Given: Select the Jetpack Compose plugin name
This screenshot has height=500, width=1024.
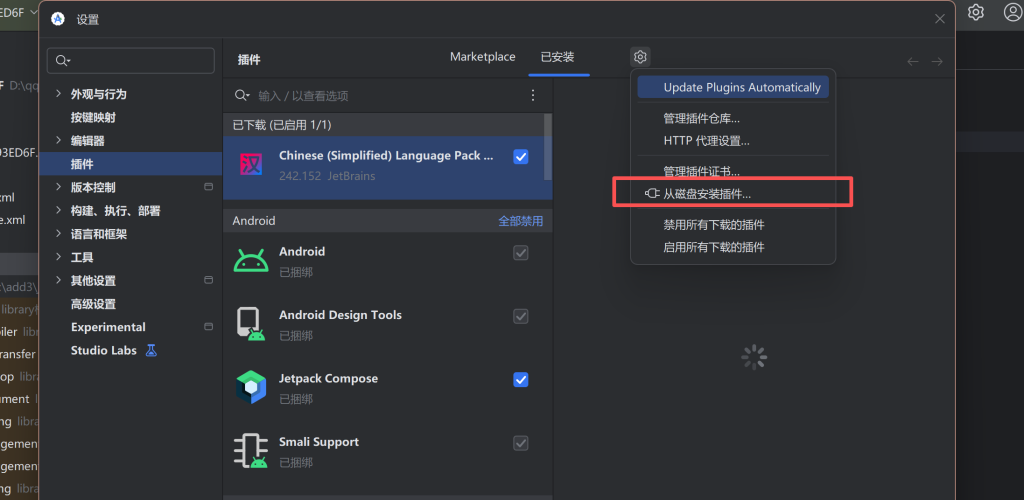Looking at the screenshot, I should tap(328, 378).
